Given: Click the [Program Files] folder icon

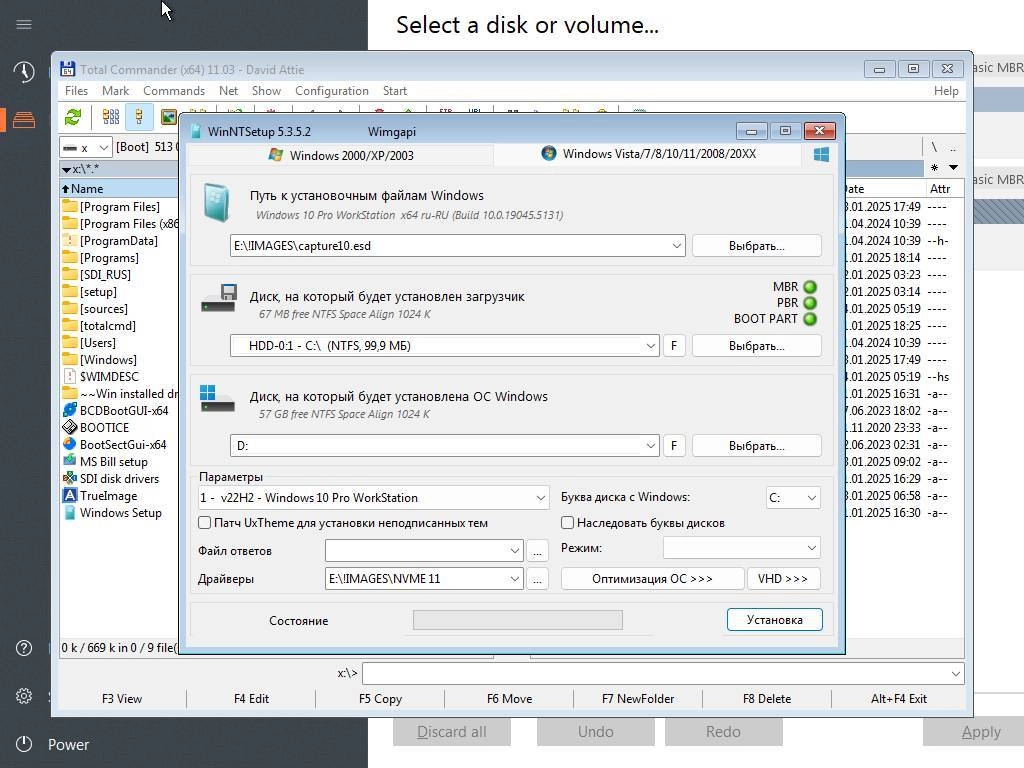Looking at the screenshot, I should (x=70, y=206).
